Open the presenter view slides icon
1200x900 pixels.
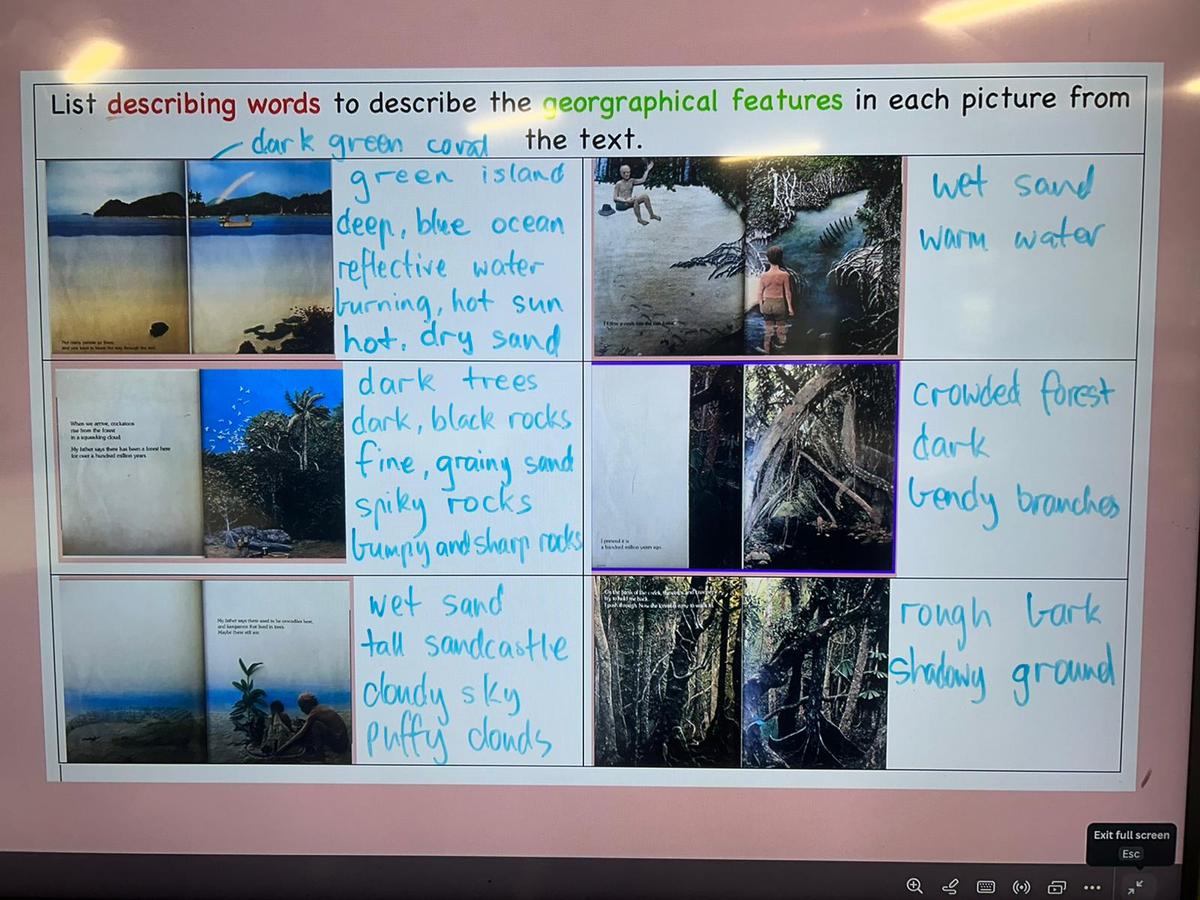1056,886
